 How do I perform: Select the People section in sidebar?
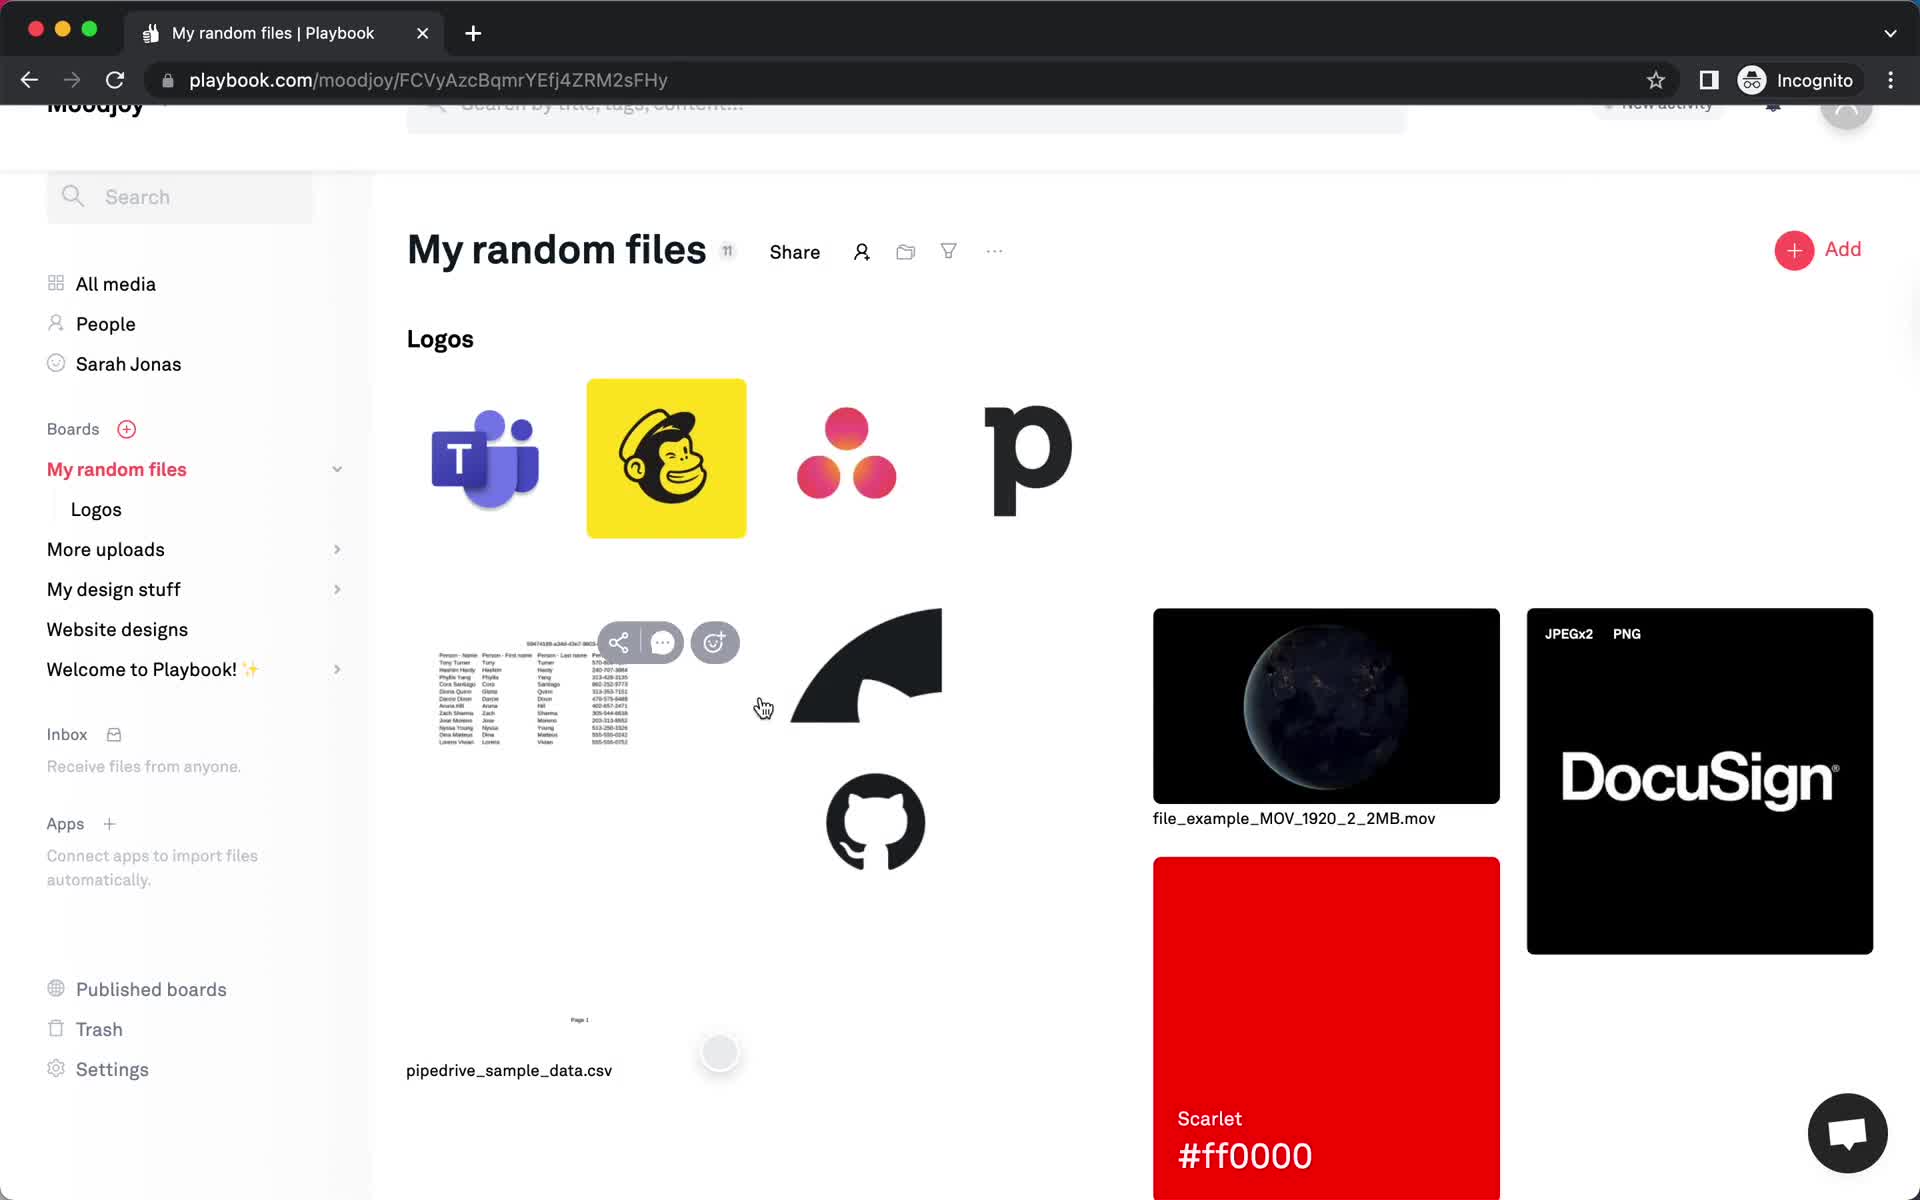pyautogui.click(x=105, y=324)
